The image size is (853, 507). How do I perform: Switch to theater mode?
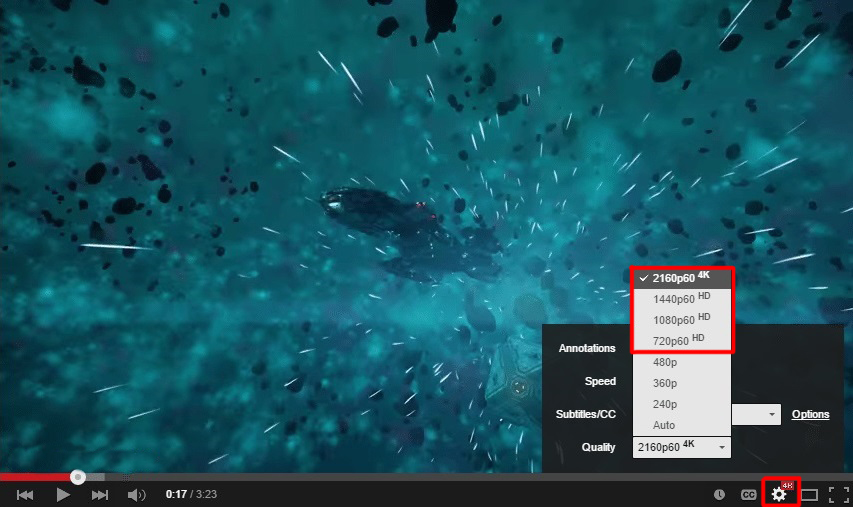point(809,494)
